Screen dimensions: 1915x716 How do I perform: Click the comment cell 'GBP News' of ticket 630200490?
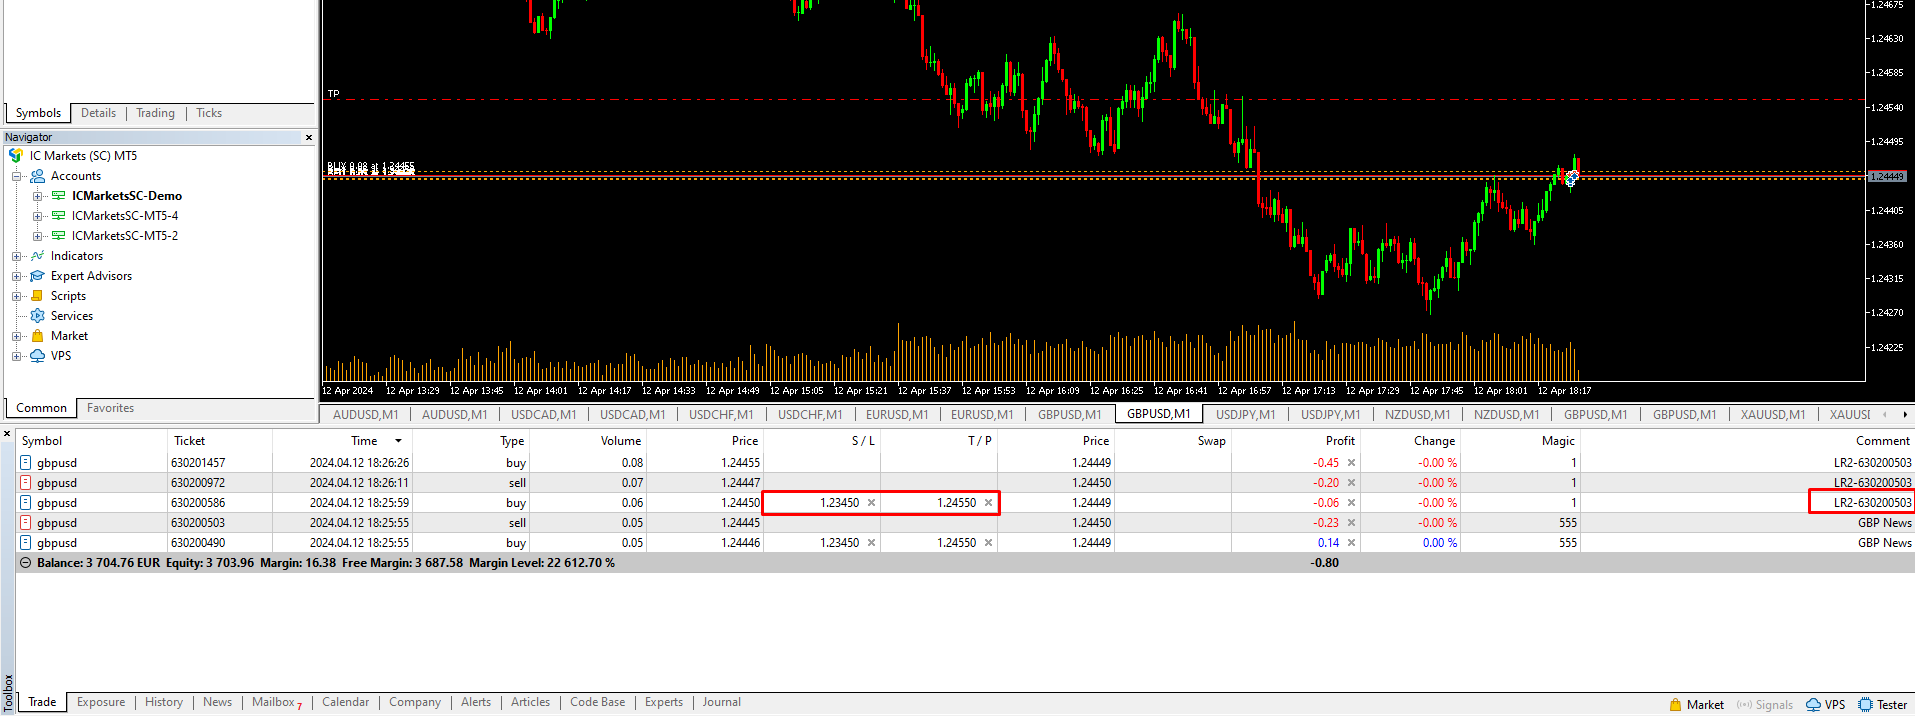1884,543
